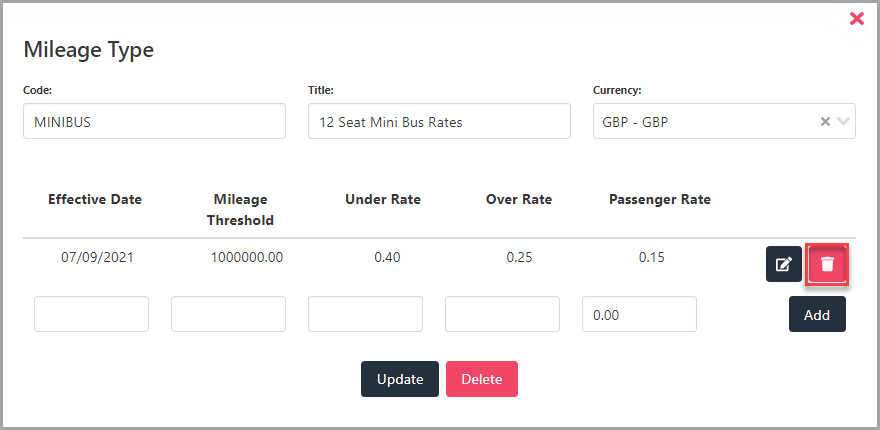The image size is (880, 430).
Task: Expand the Currency dropdown chevron
Action: [843, 121]
